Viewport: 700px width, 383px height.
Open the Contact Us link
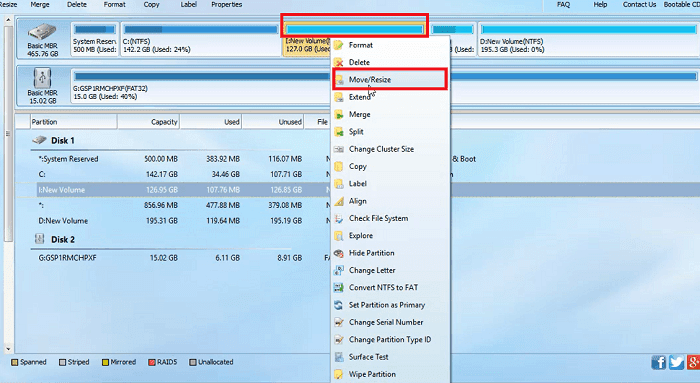point(639,4)
